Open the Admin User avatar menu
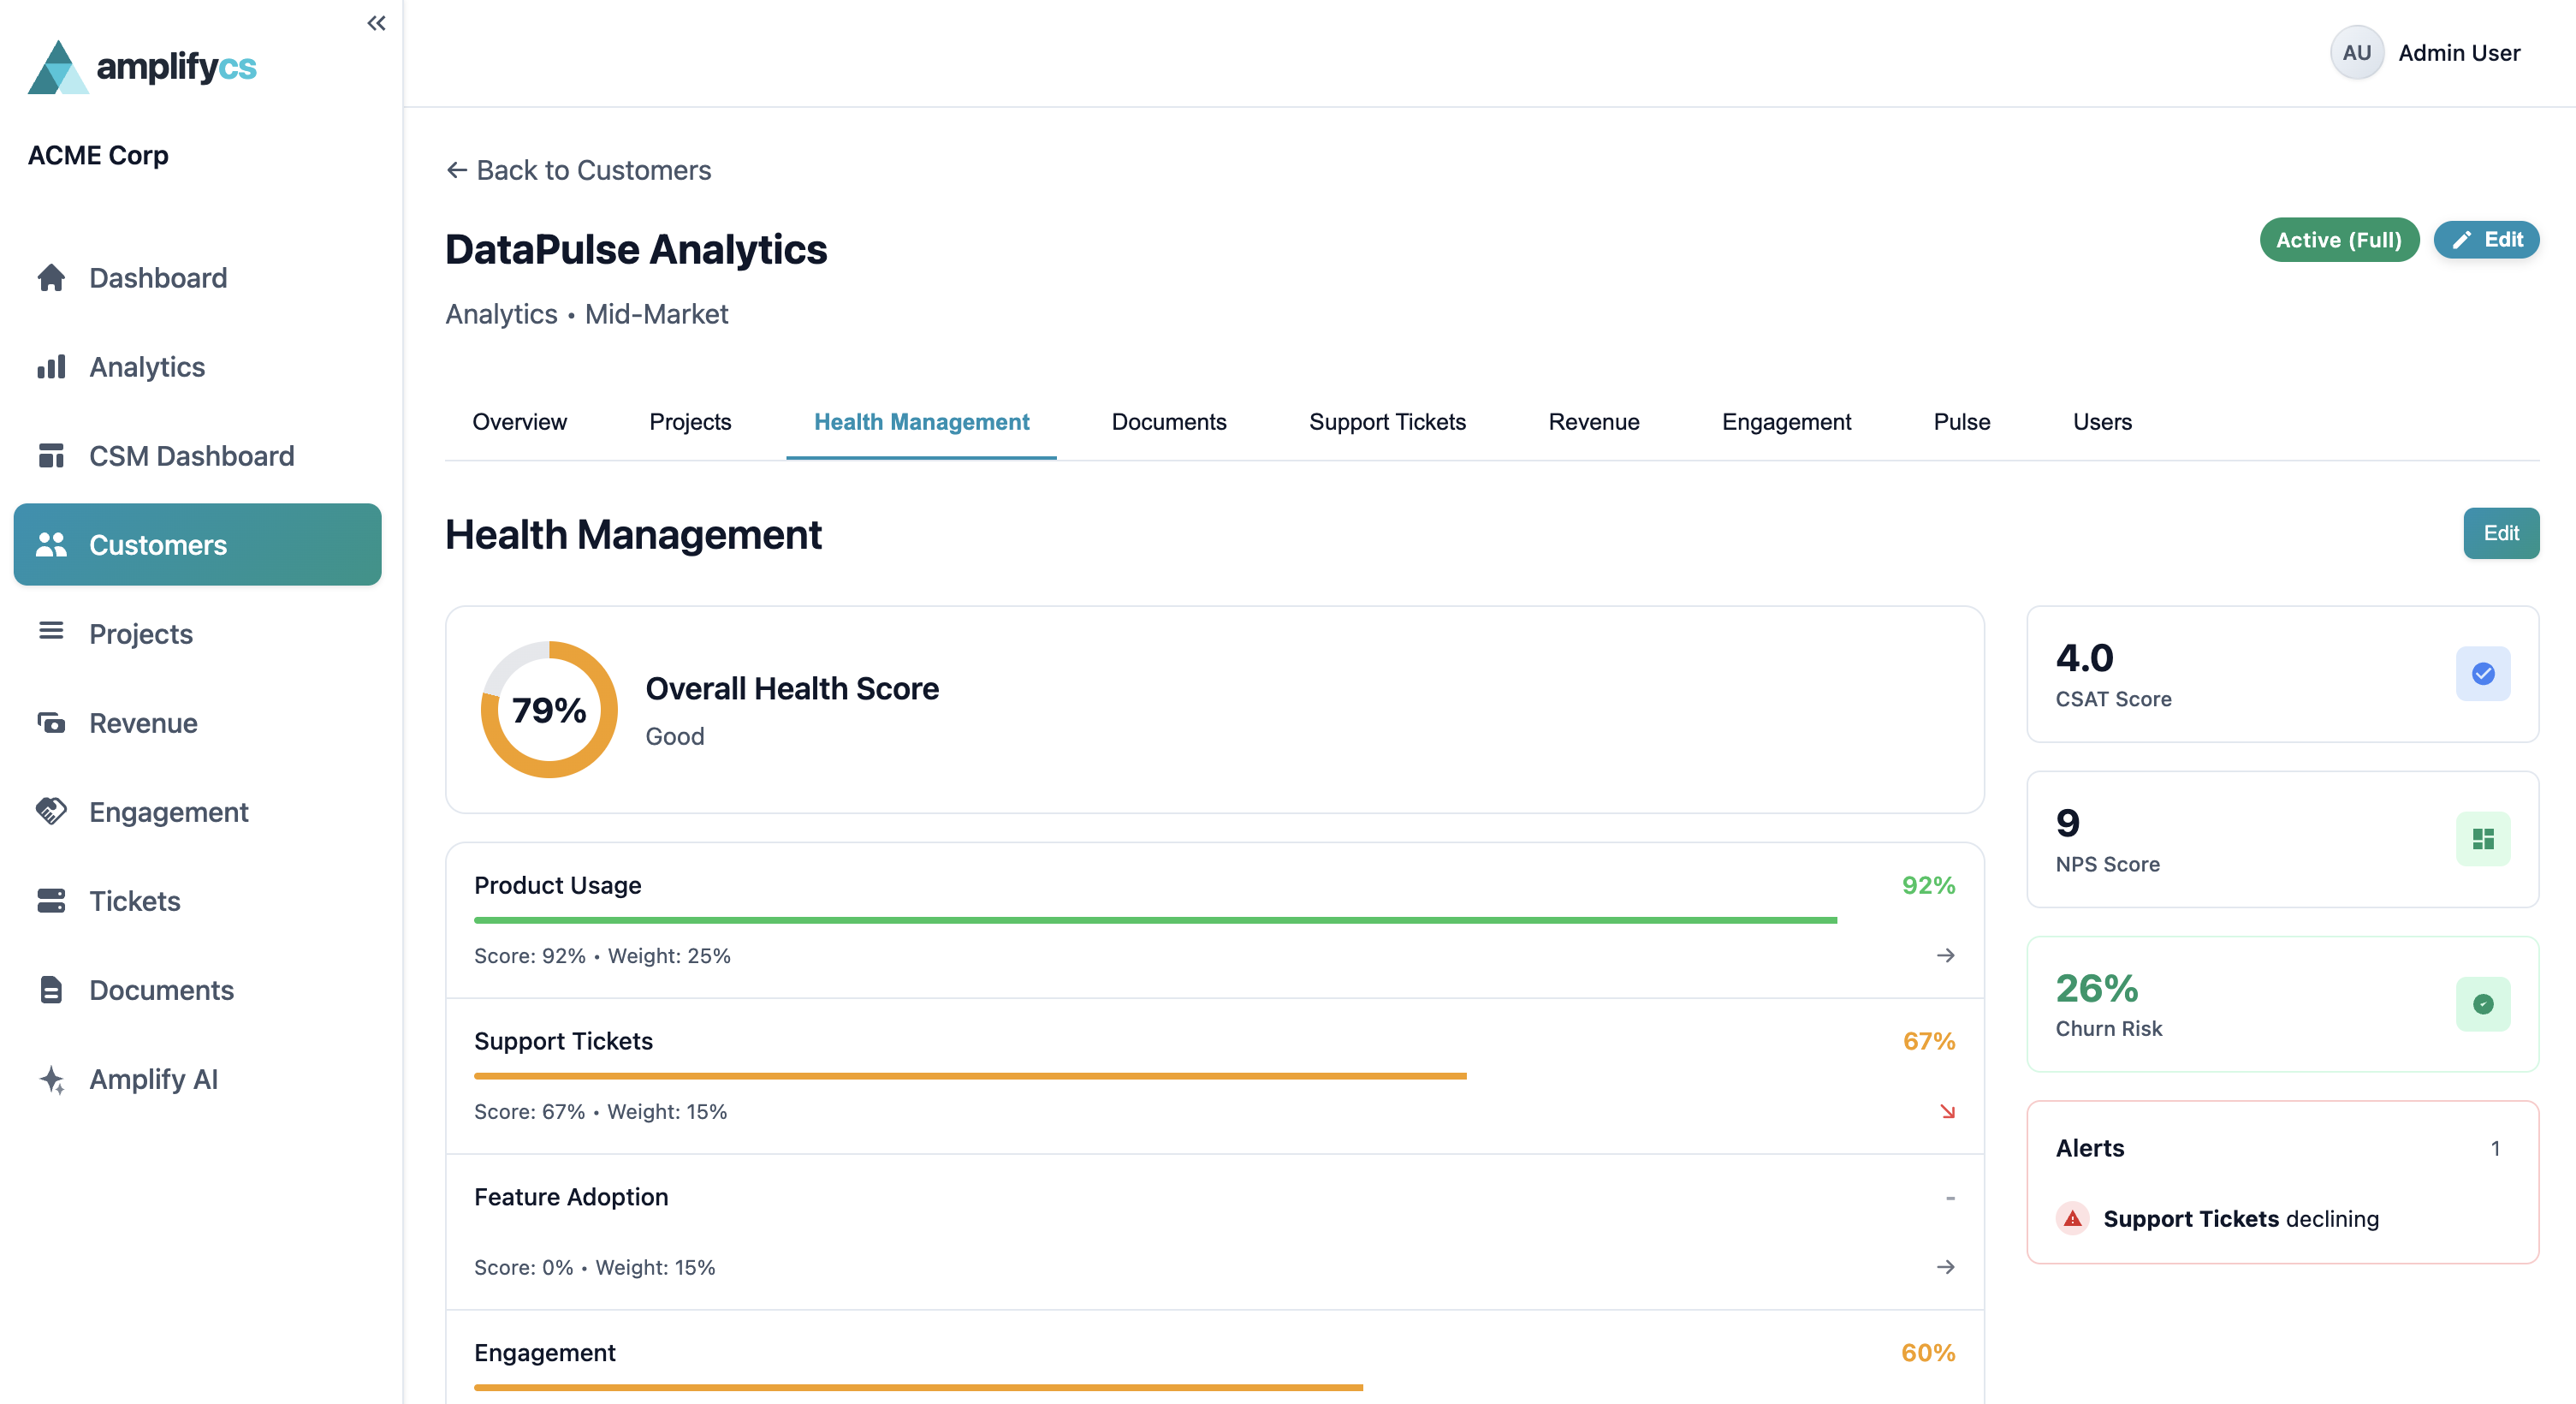 point(2356,52)
